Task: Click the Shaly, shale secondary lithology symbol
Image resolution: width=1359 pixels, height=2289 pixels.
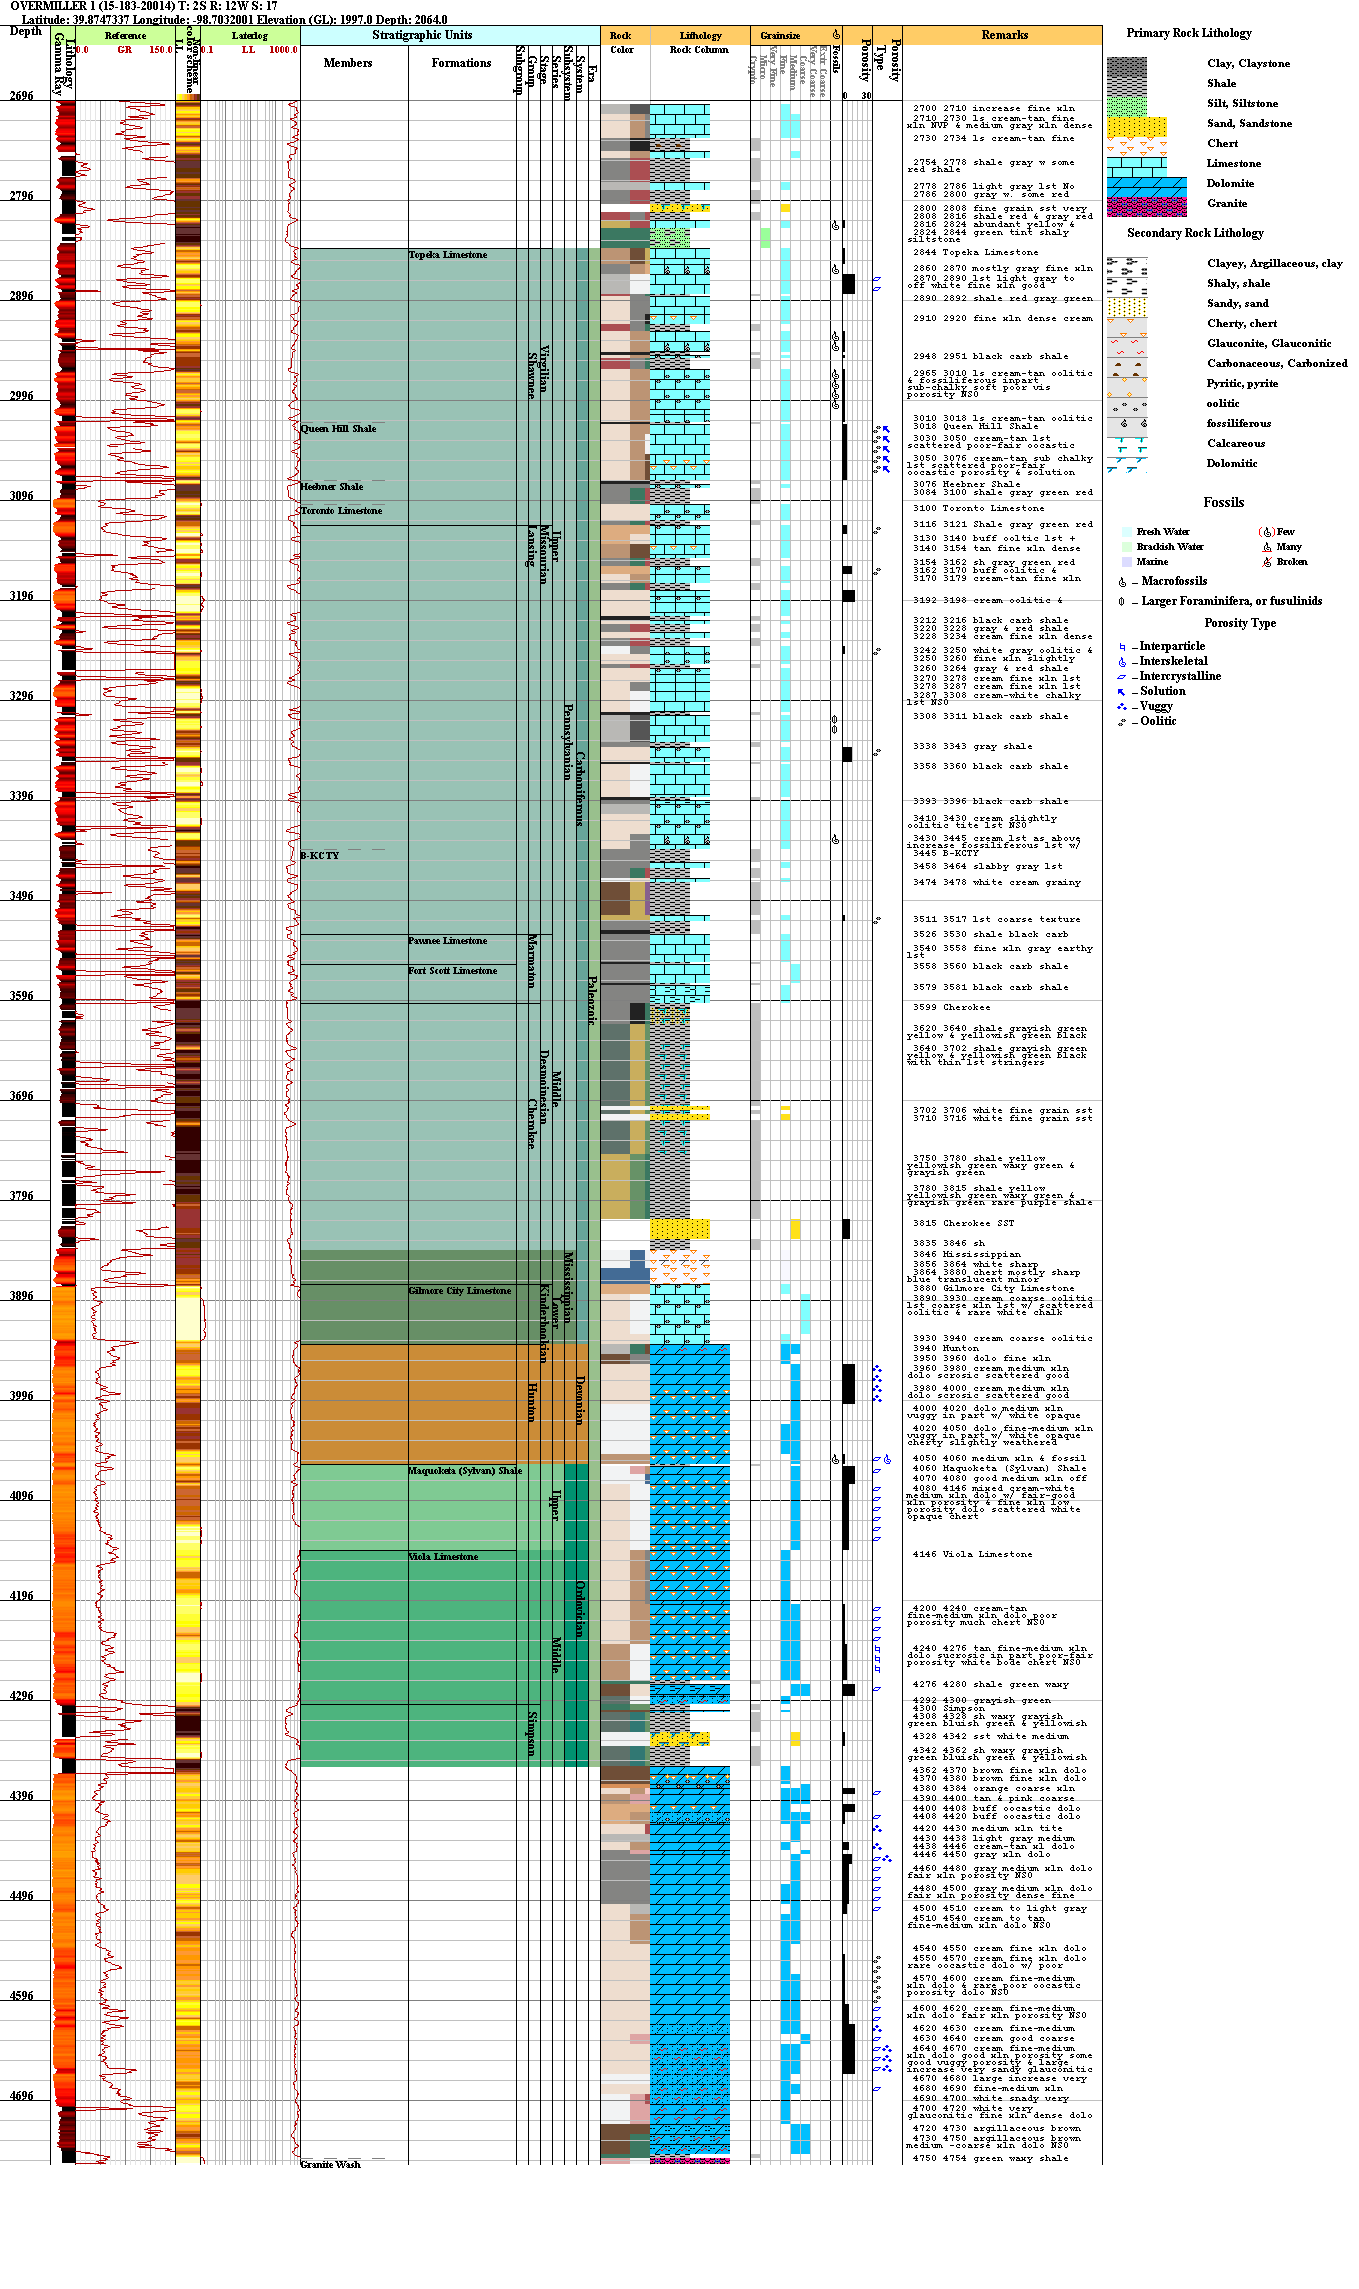Action: [1126, 286]
